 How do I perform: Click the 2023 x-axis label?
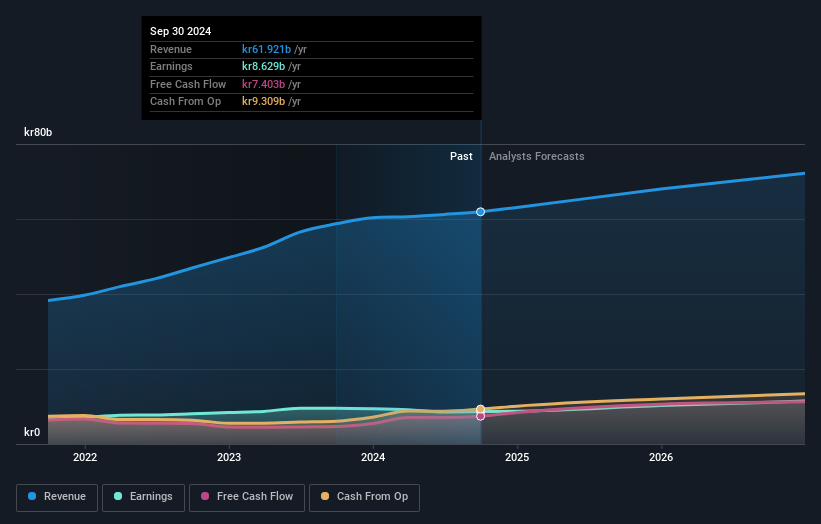[x=229, y=458]
